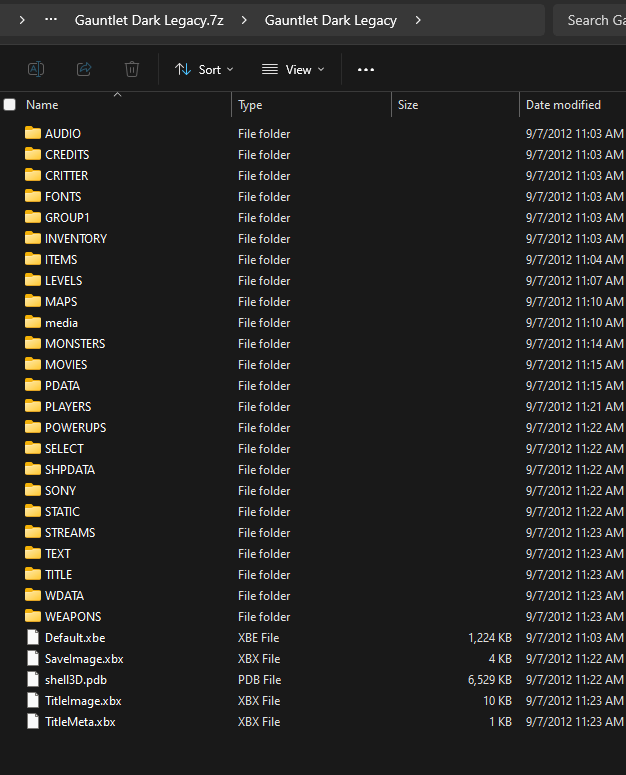
Task: Select the PLAYERS folder icon
Action: [x=33, y=406]
